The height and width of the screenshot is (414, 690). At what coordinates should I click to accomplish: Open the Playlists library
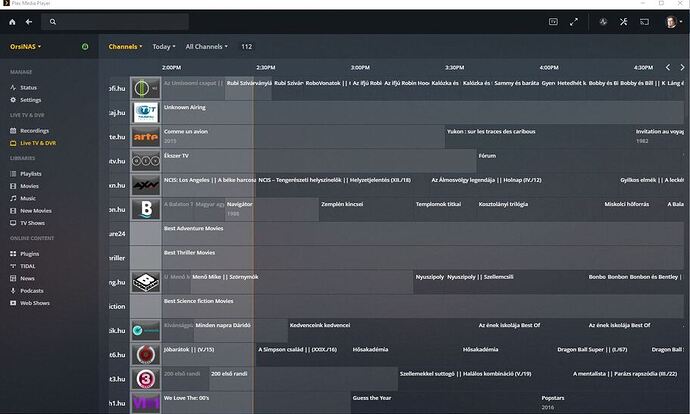pos(30,174)
